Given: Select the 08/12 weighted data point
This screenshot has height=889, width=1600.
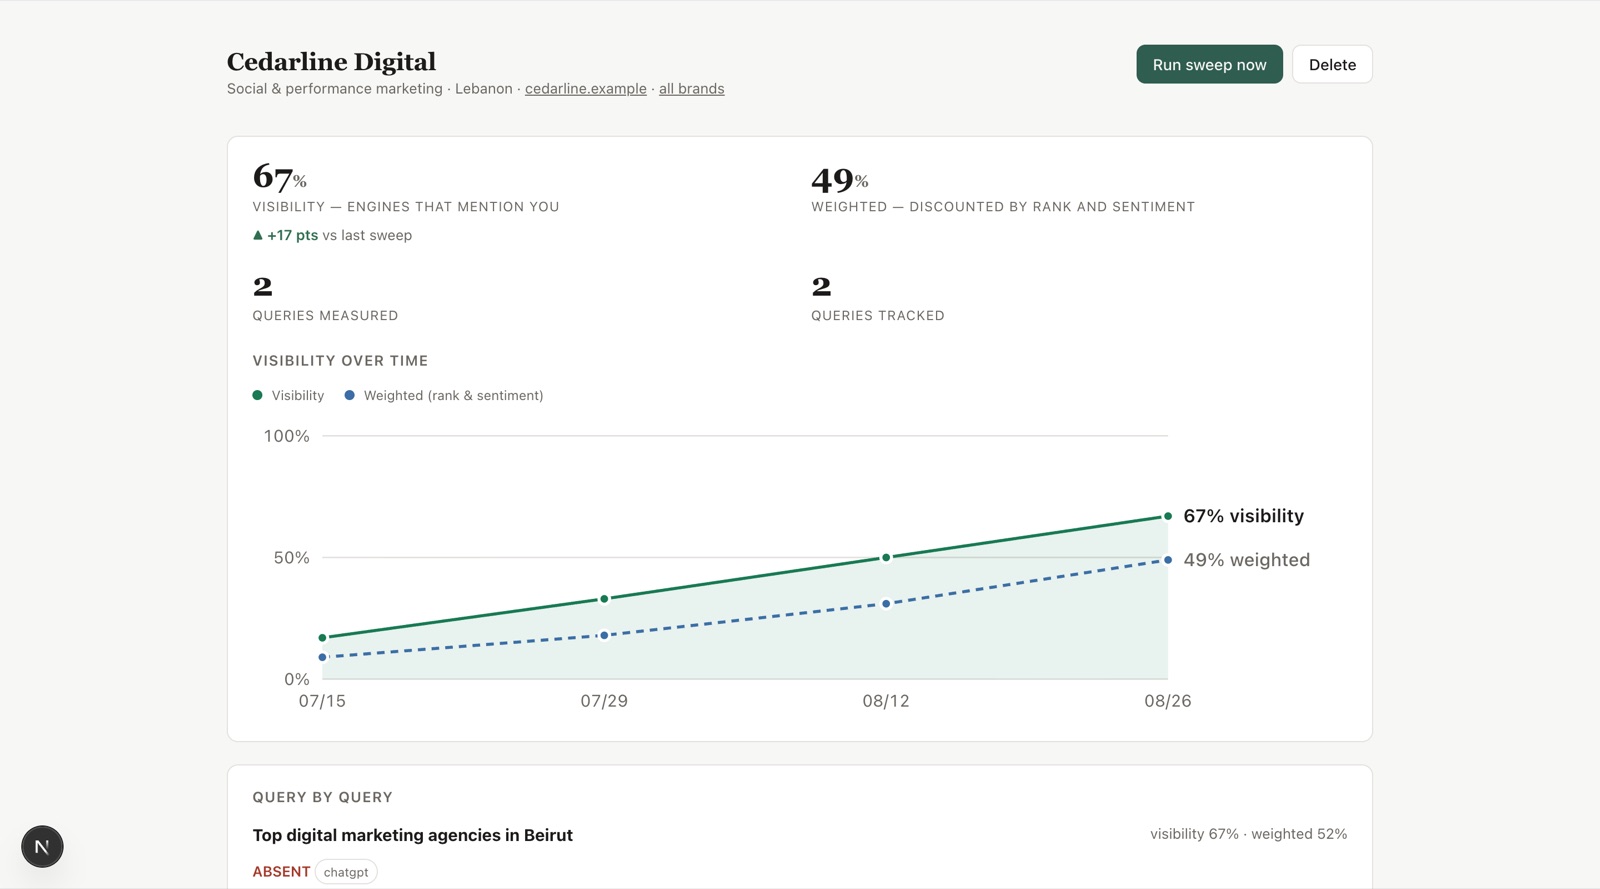Looking at the screenshot, I should click(x=886, y=603).
